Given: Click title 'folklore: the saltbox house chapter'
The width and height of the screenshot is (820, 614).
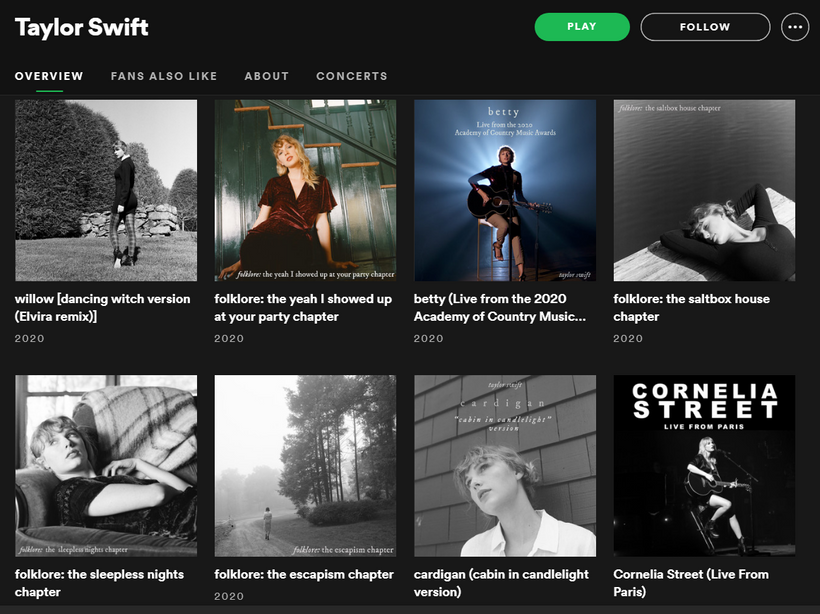Looking at the screenshot, I should 691,308.
